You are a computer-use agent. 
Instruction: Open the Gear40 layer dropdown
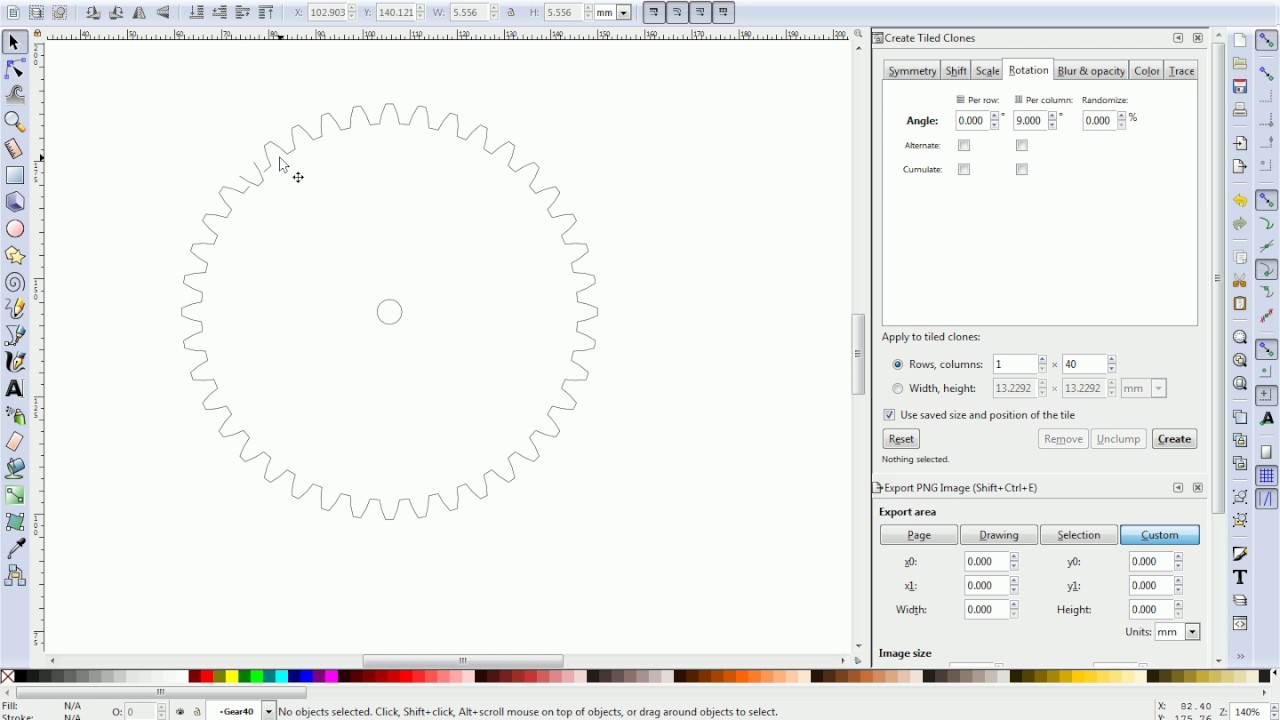click(268, 711)
